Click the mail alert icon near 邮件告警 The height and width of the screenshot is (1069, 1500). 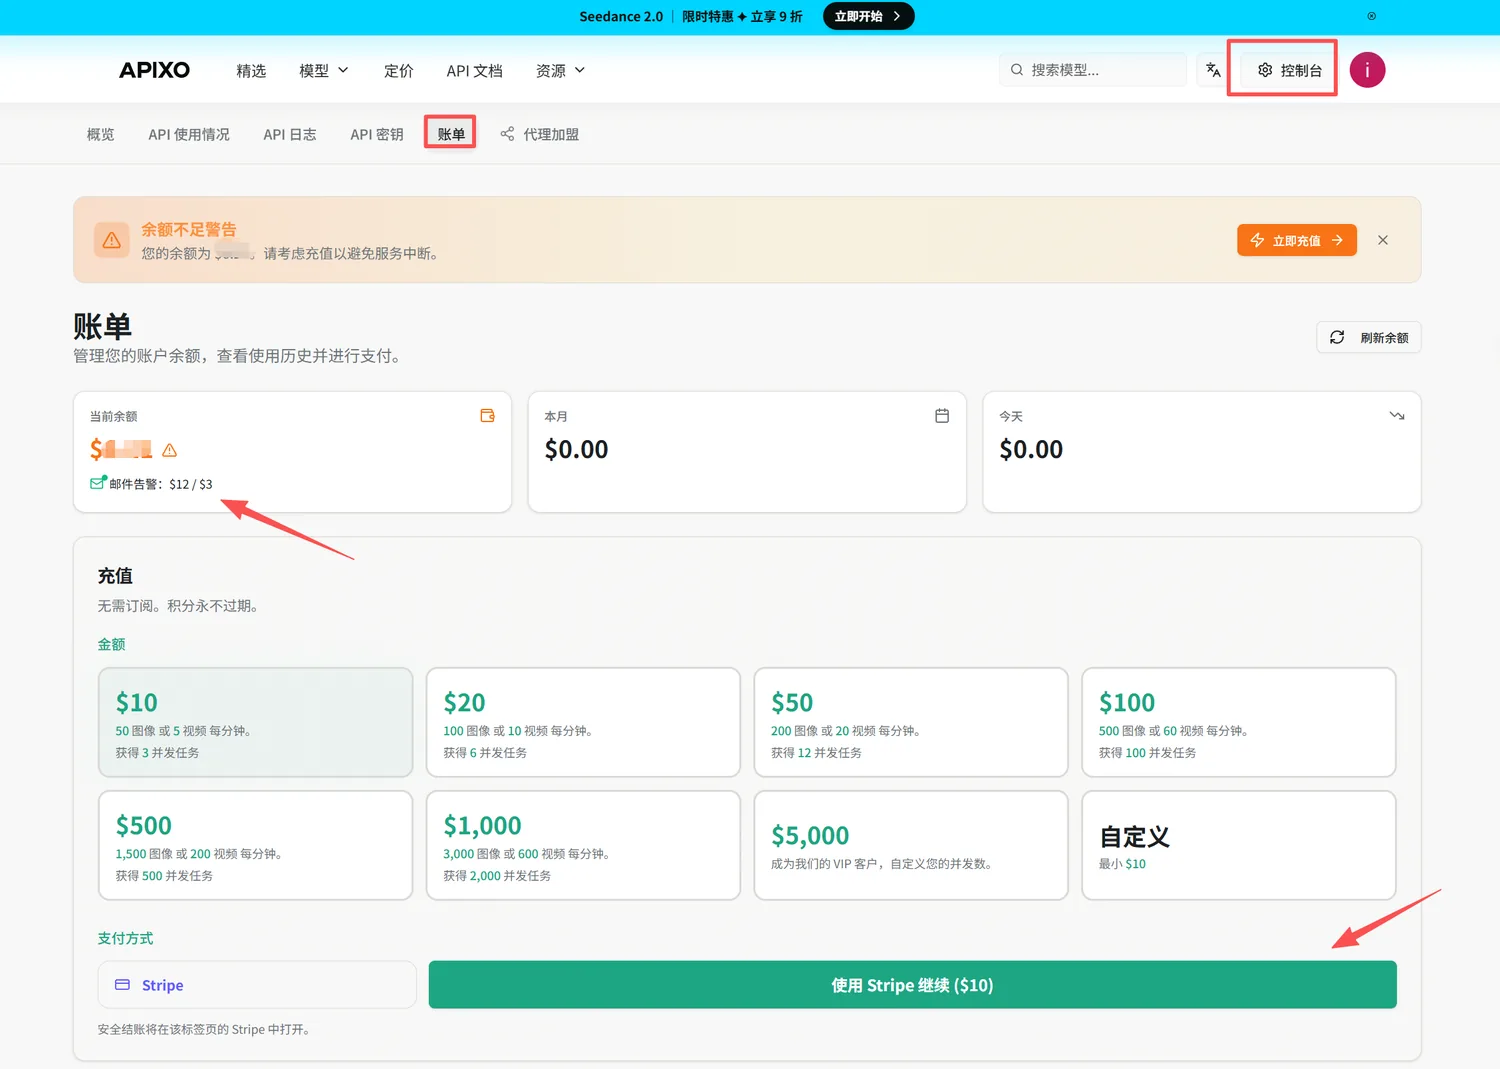[98, 483]
